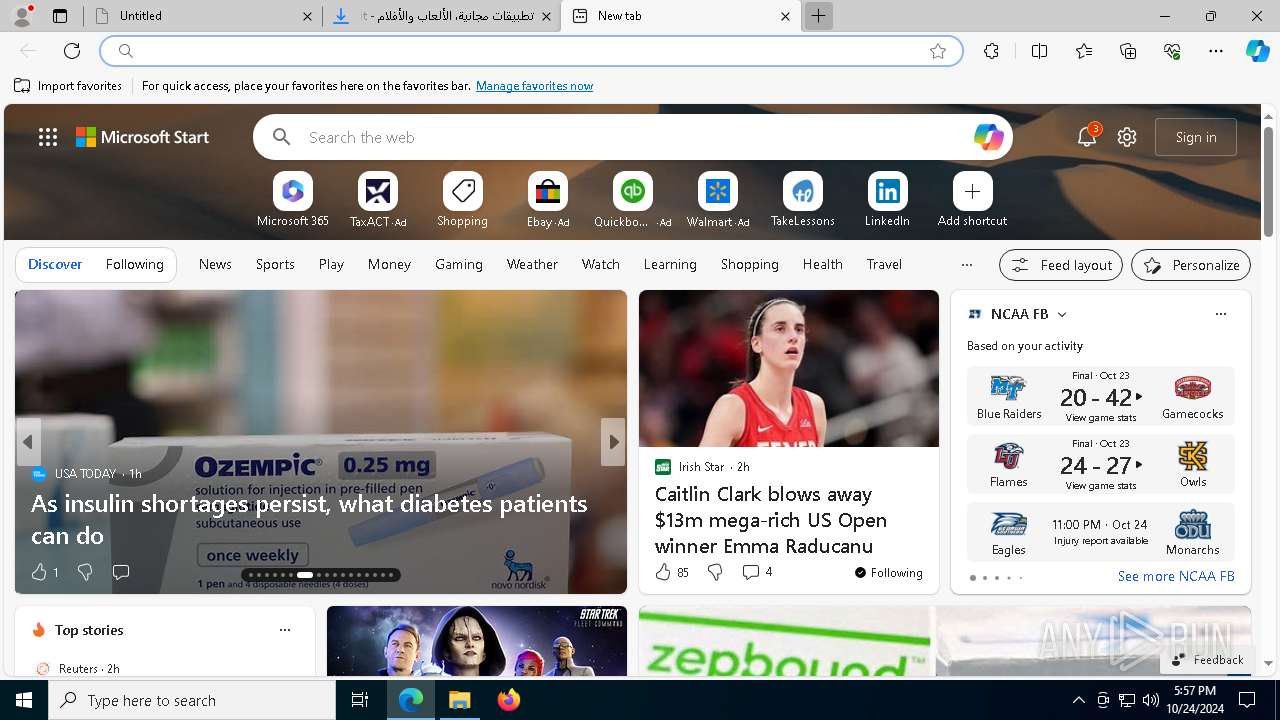The height and width of the screenshot is (720, 1280).
Task: Open the Extensions puzzle icon
Action: [x=991, y=51]
